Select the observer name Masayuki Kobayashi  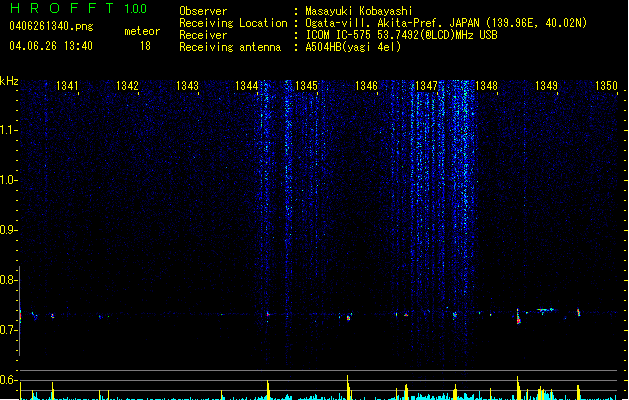(x=359, y=11)
